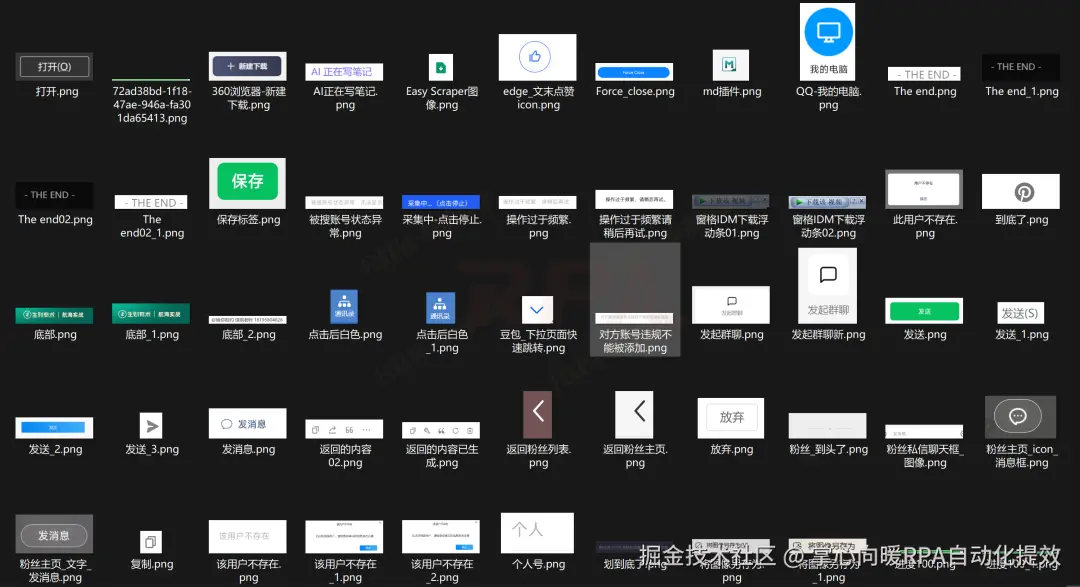Select 豆包_下拉页面快速跳转.png chevron icon
This screenshot has width=1080, height=587.
[x=537, y=309]
